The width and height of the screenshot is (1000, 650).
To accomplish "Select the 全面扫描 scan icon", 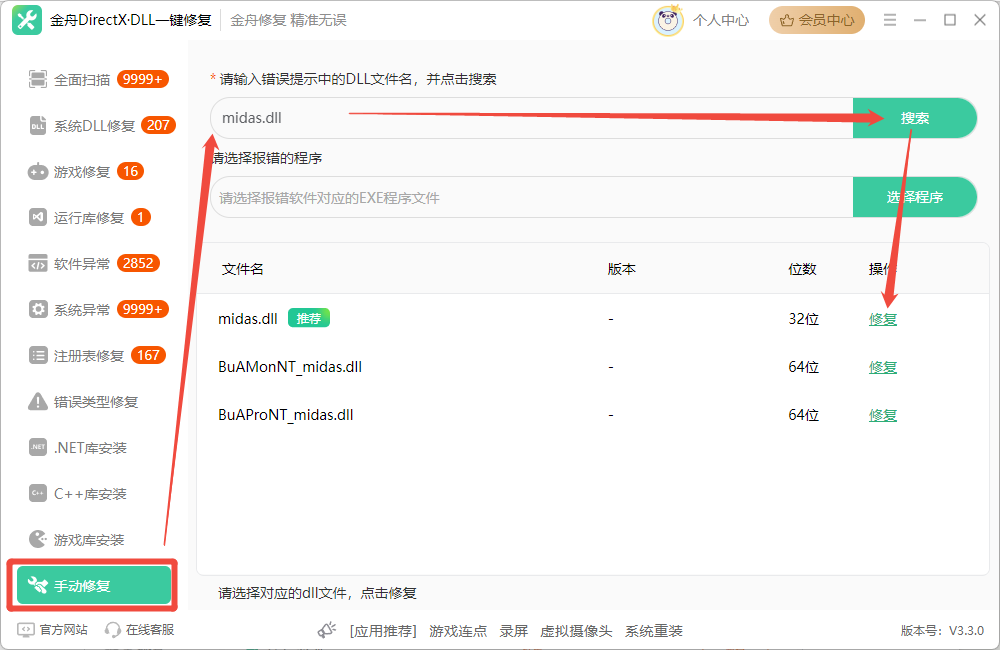I will pos(38,79).
